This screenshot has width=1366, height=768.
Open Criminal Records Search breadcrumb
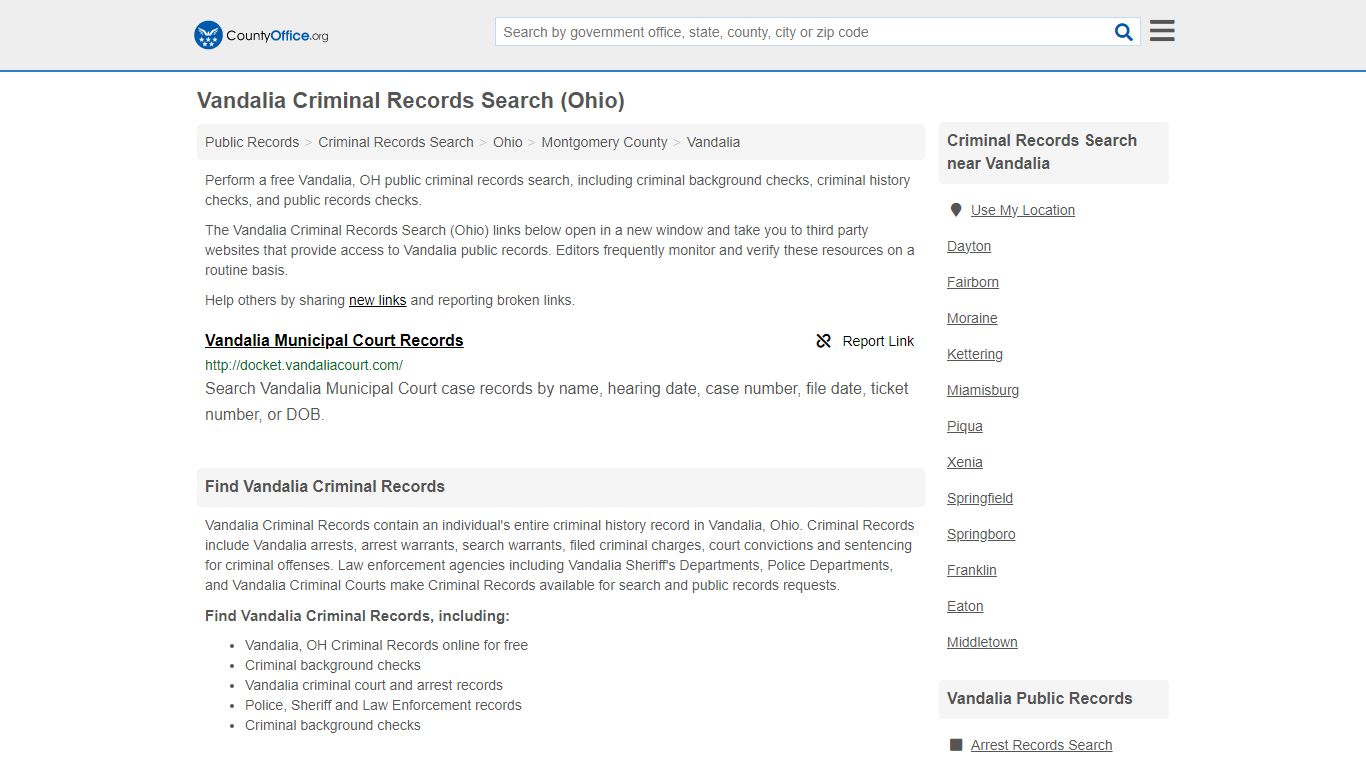click(x=396, y=142)
